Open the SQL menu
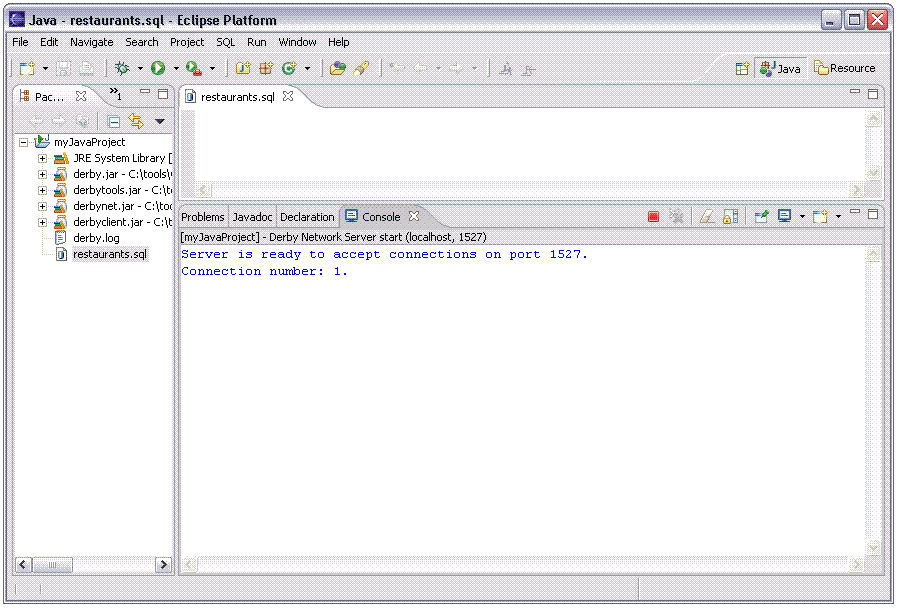Image resolution: width=899 pixels, height=609 pixels. pyautogui.click(x=225, y=42)
